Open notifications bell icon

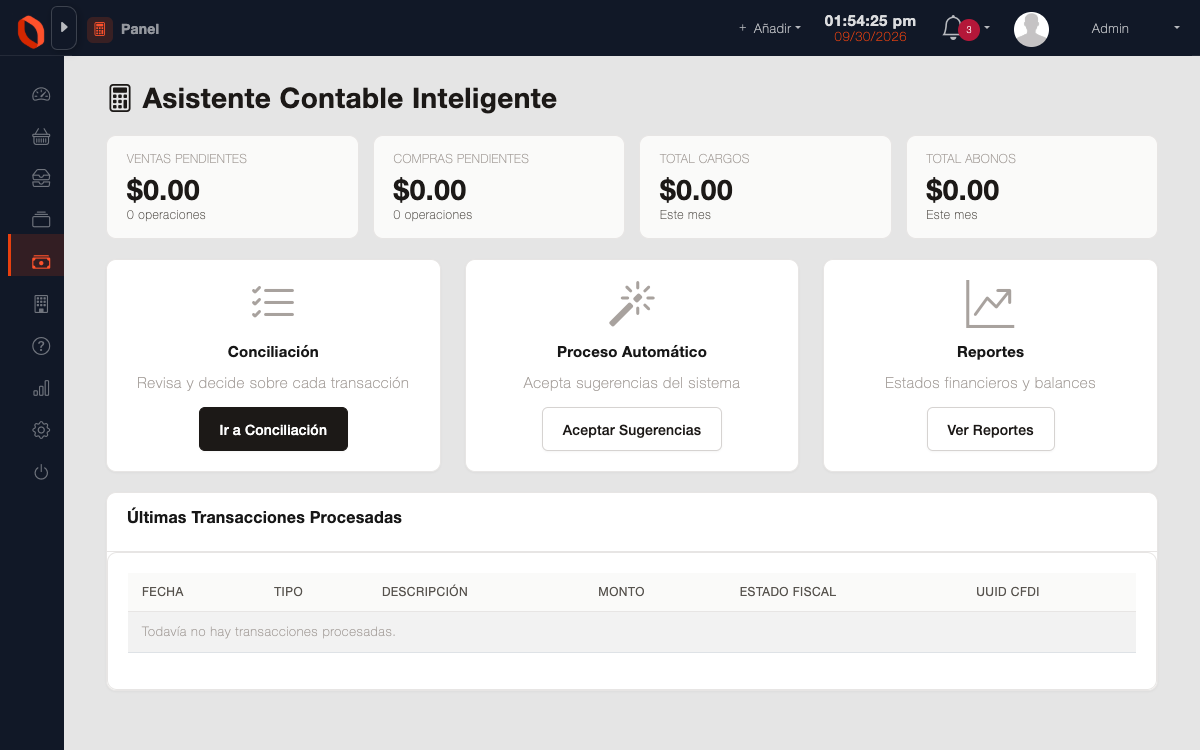[x=952, y=28]
